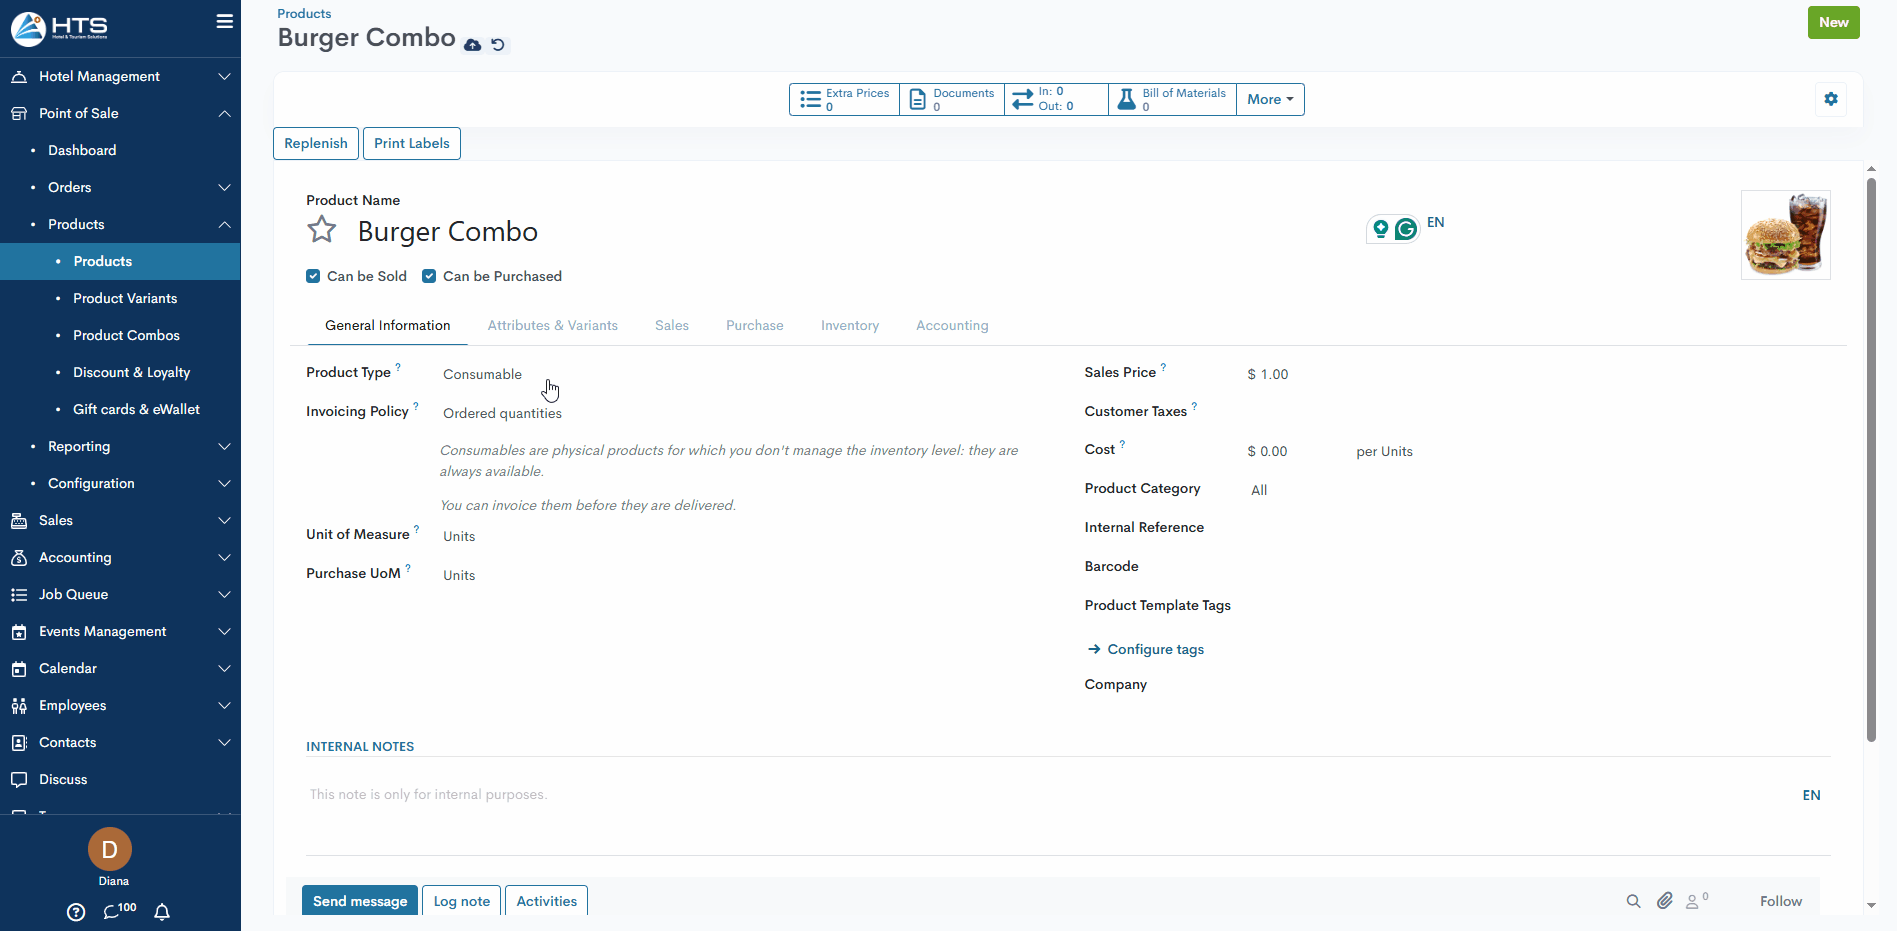Click the favorite star next to Burger Combo
The height and width of the screenshot is (931, 1897).
click(321, 230)
